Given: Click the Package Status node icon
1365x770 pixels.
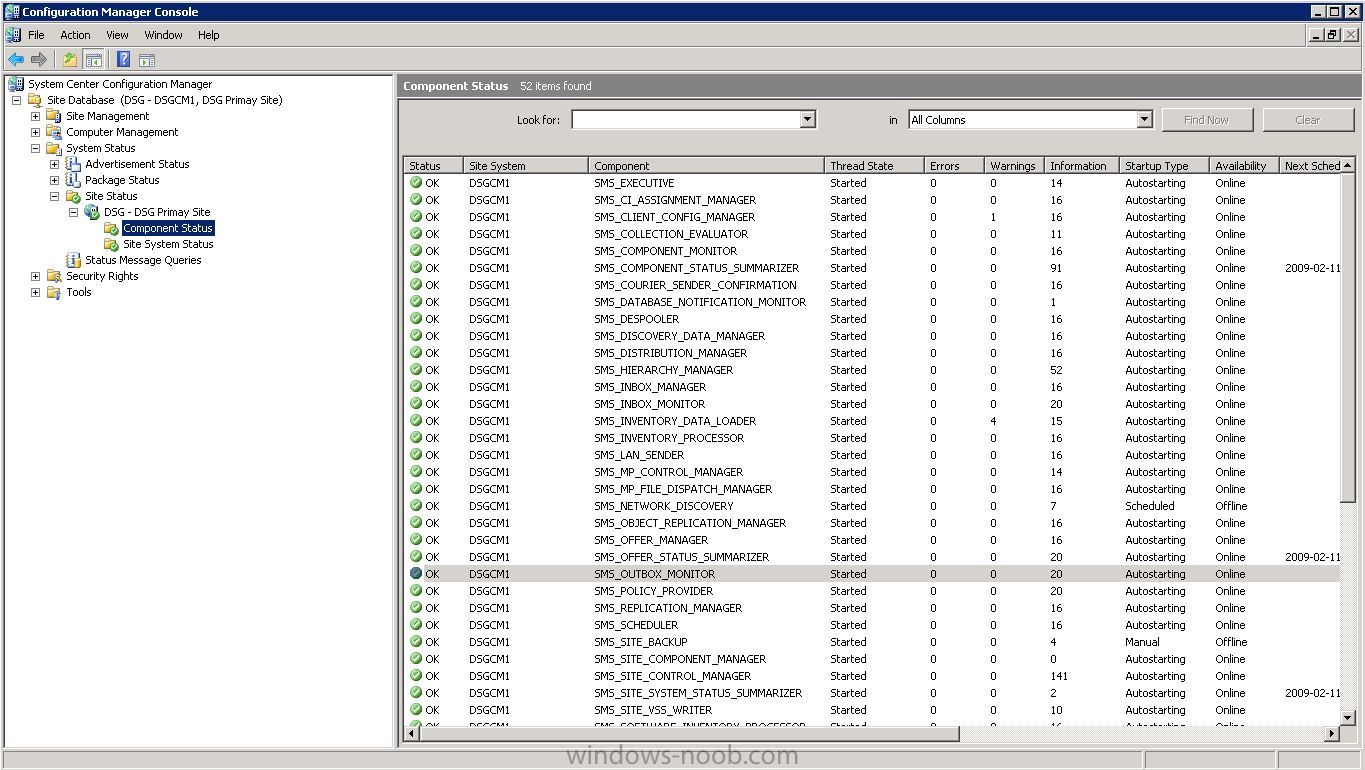Looking at the screenshot, I should pos(73,180).
